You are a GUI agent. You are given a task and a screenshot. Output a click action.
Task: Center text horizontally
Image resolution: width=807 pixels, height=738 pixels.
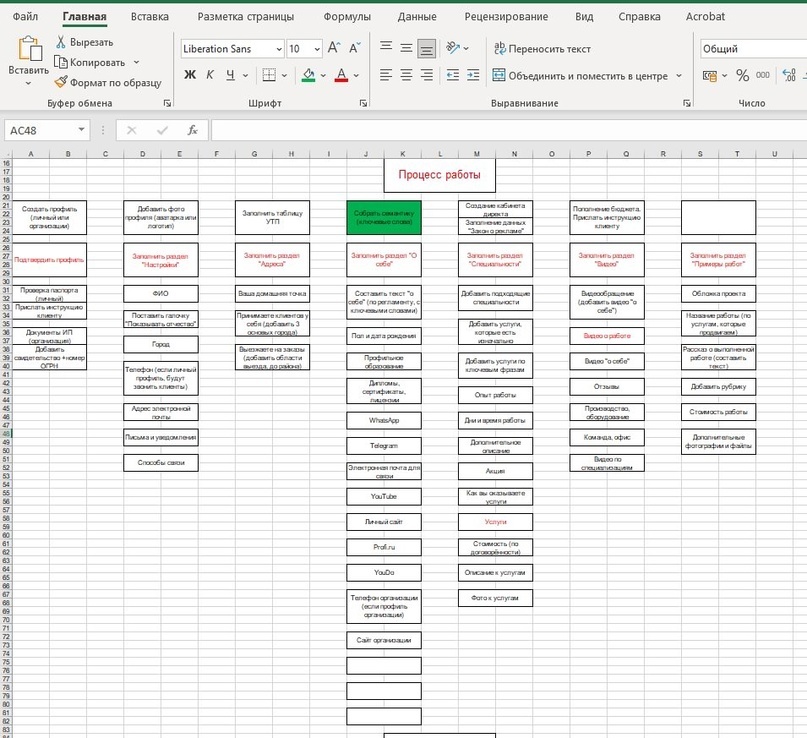[x=406, y=75]
